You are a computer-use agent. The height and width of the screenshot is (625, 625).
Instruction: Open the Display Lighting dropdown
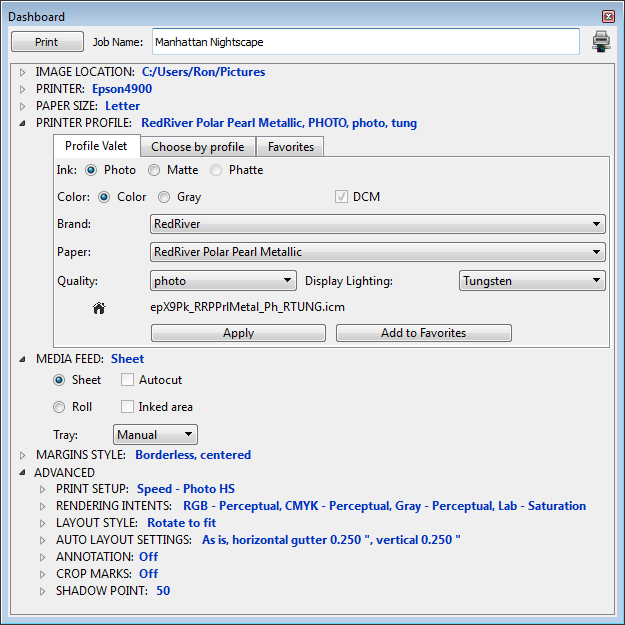(532, 281)
